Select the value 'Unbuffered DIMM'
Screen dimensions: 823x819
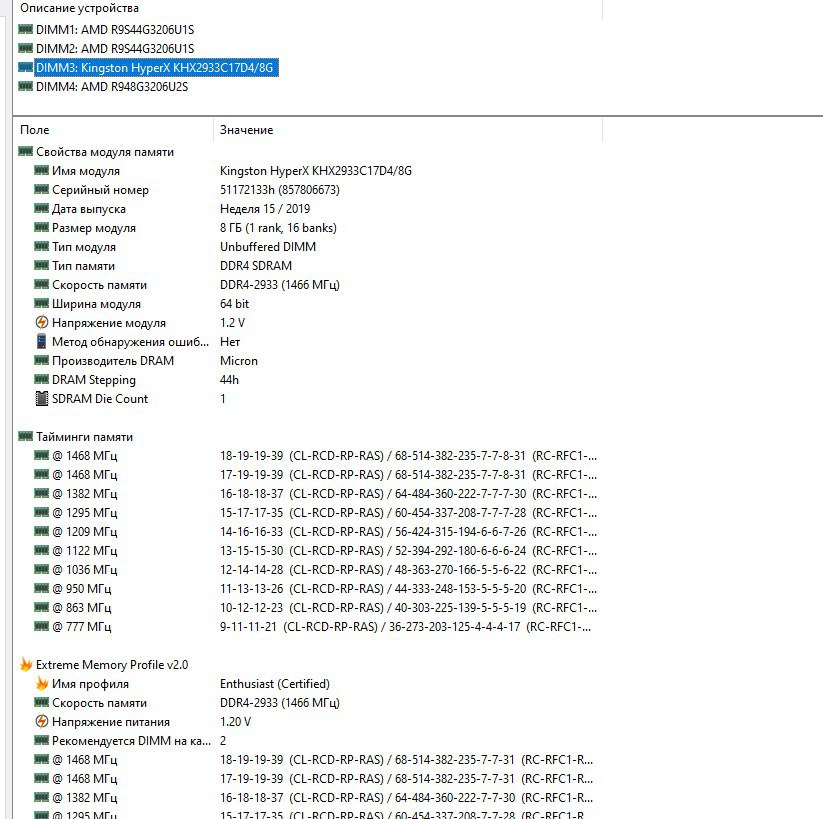(268, 247)
